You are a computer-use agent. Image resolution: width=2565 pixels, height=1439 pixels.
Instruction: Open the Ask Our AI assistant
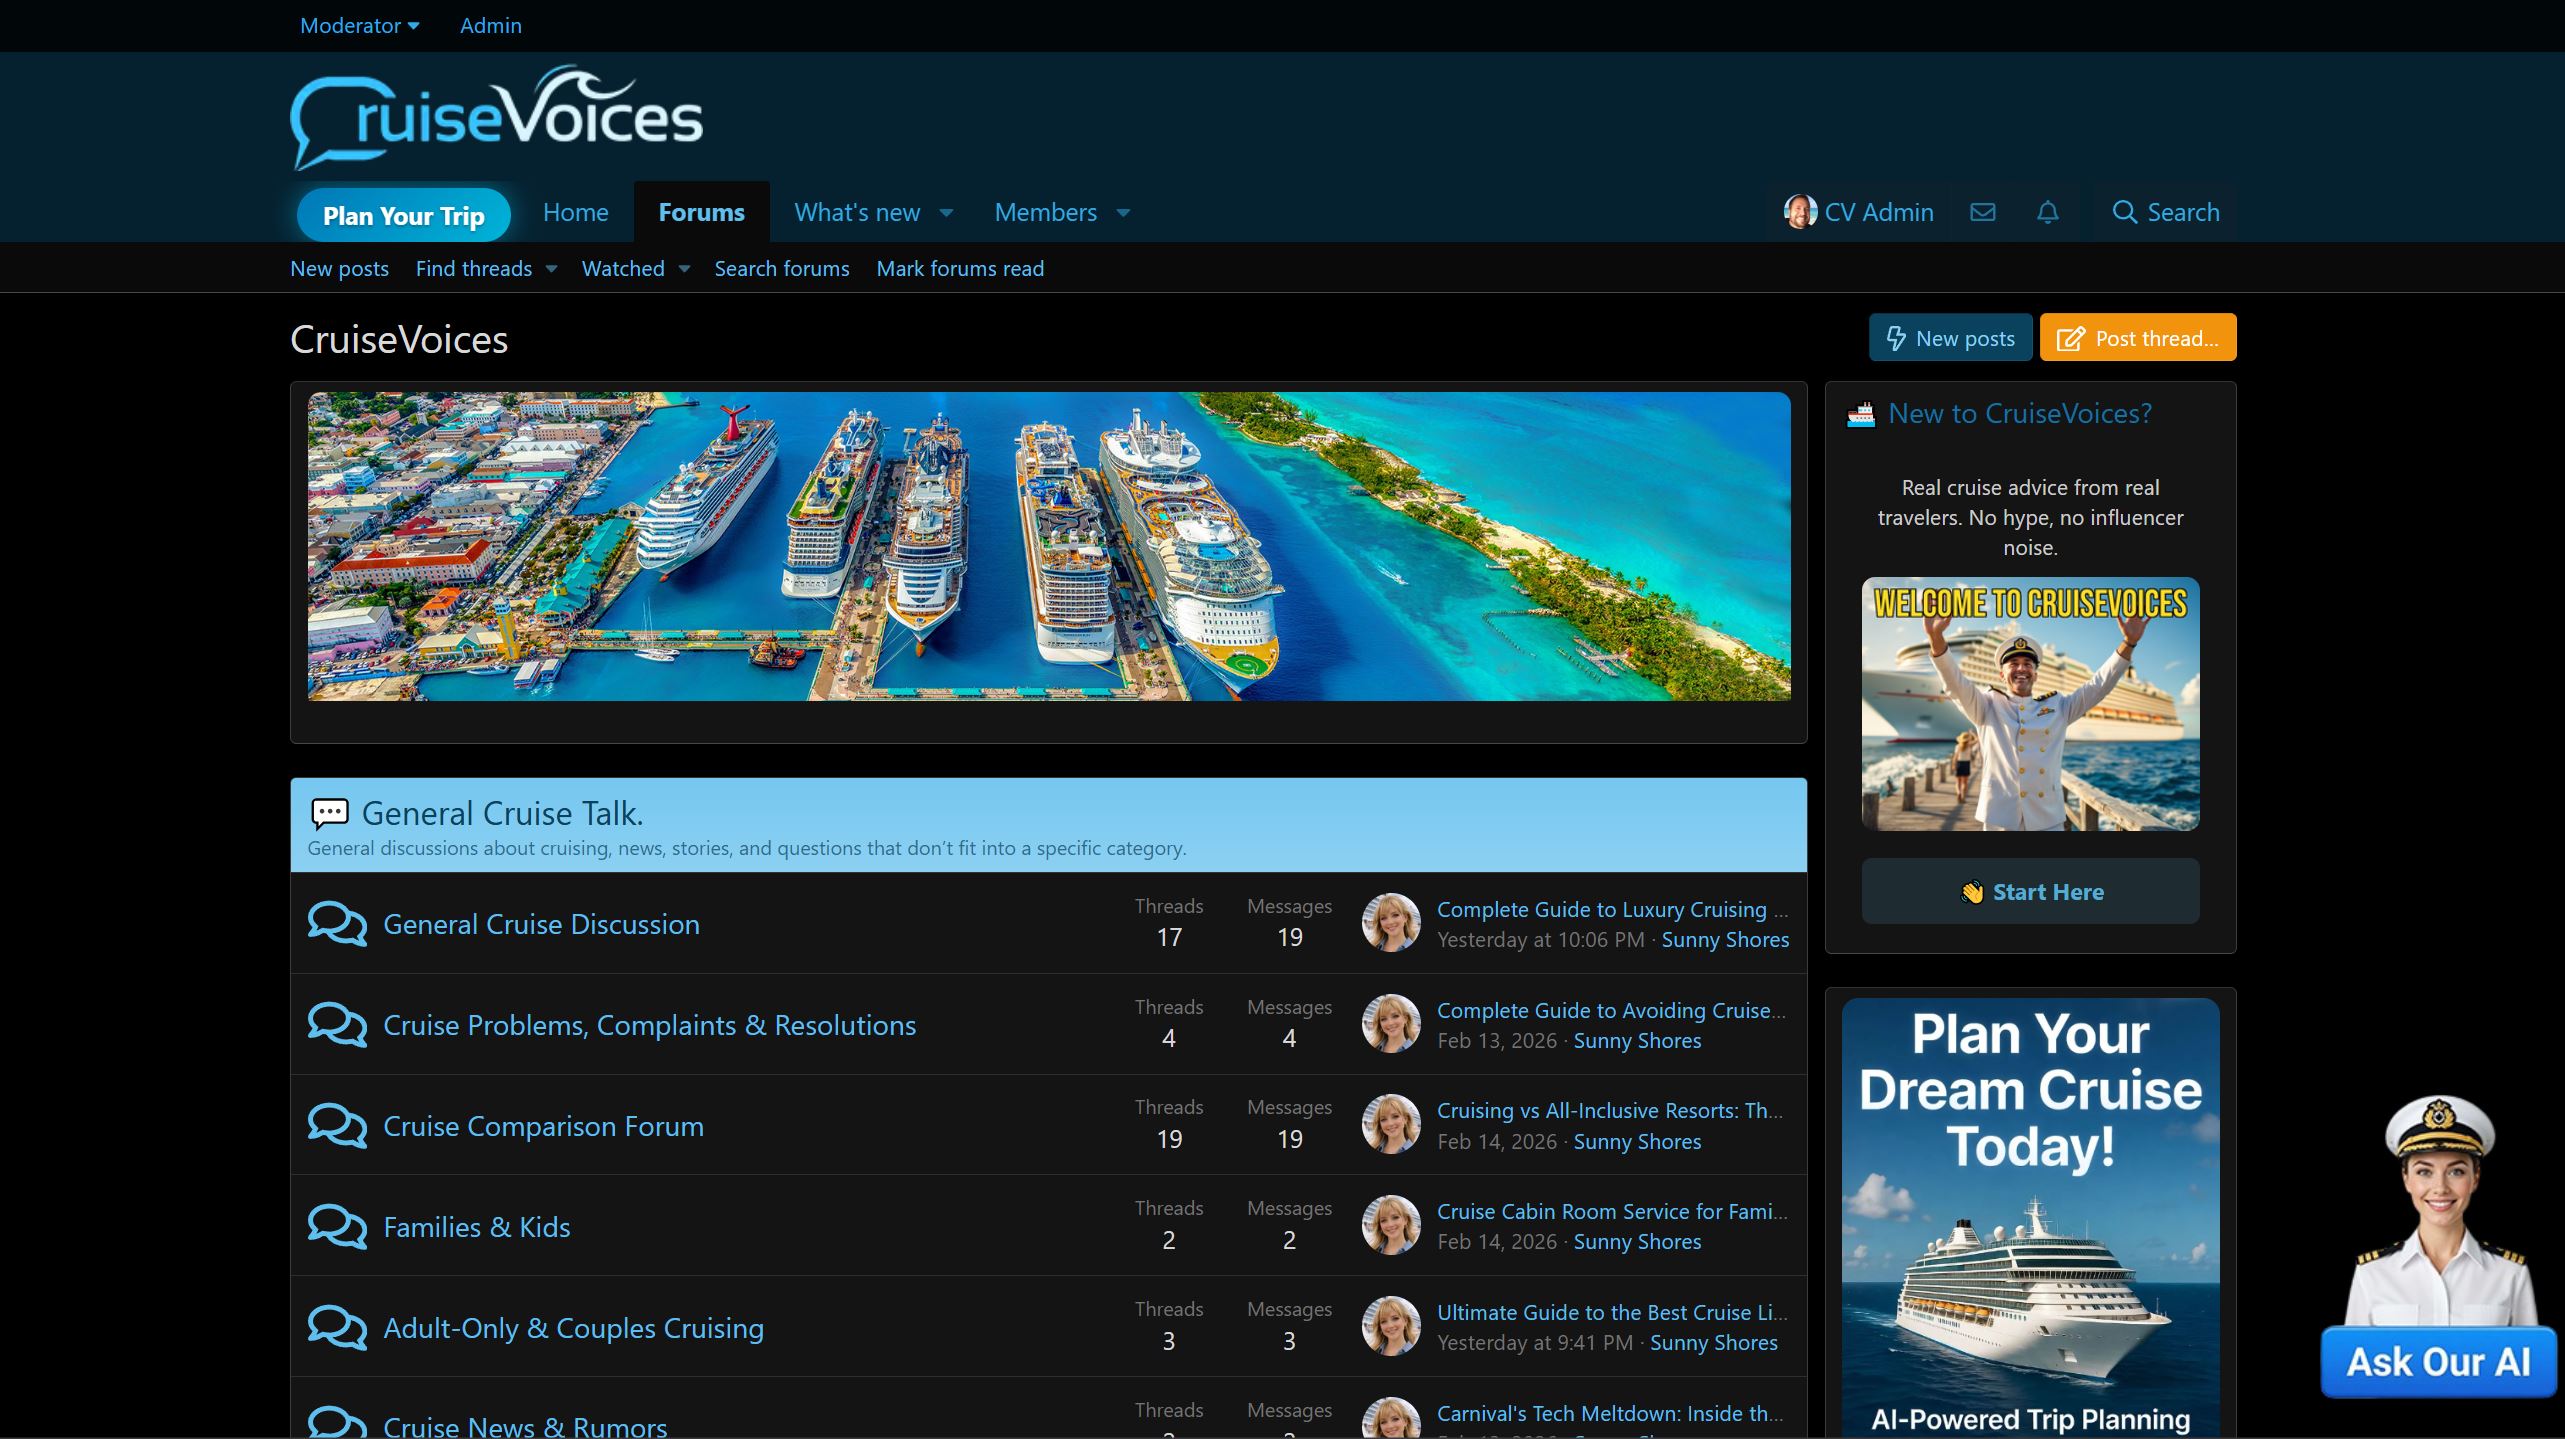coord(2440,1360)
